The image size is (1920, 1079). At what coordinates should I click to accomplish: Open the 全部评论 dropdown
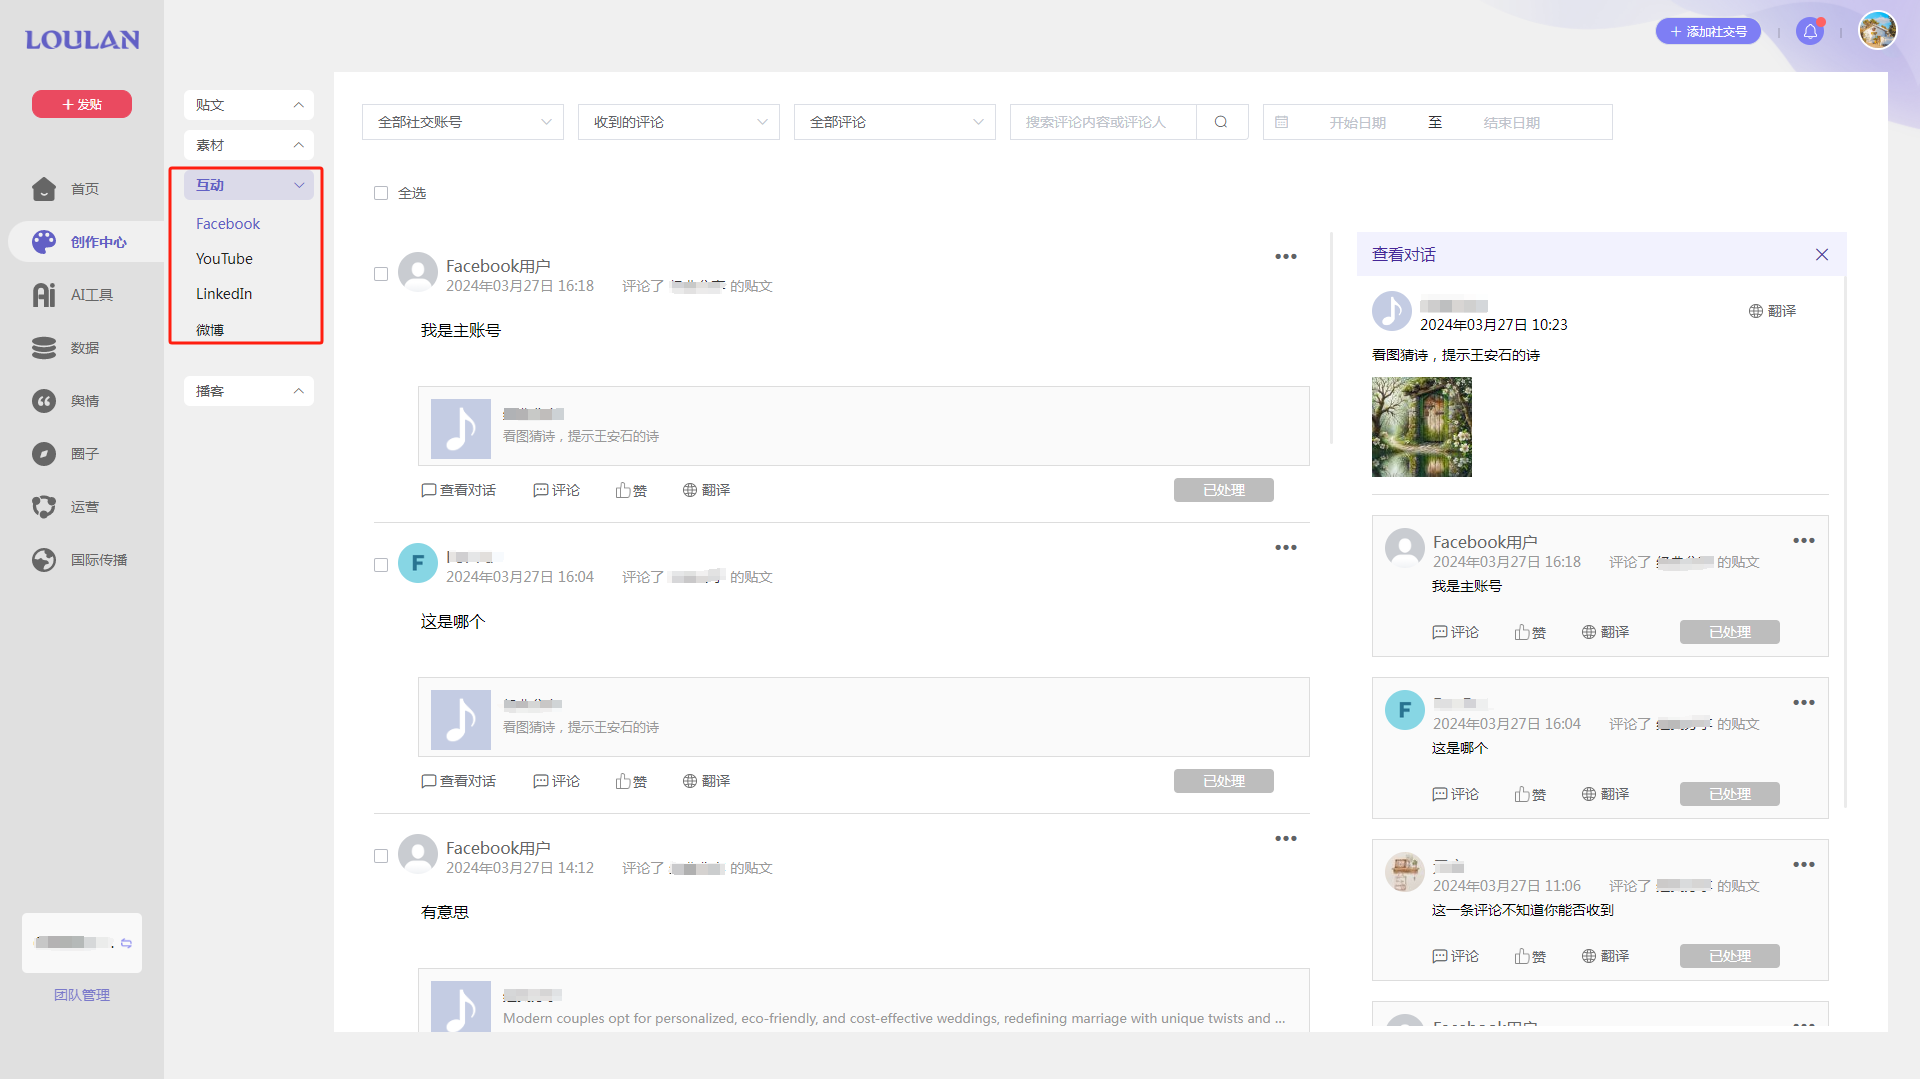[895, 122]
